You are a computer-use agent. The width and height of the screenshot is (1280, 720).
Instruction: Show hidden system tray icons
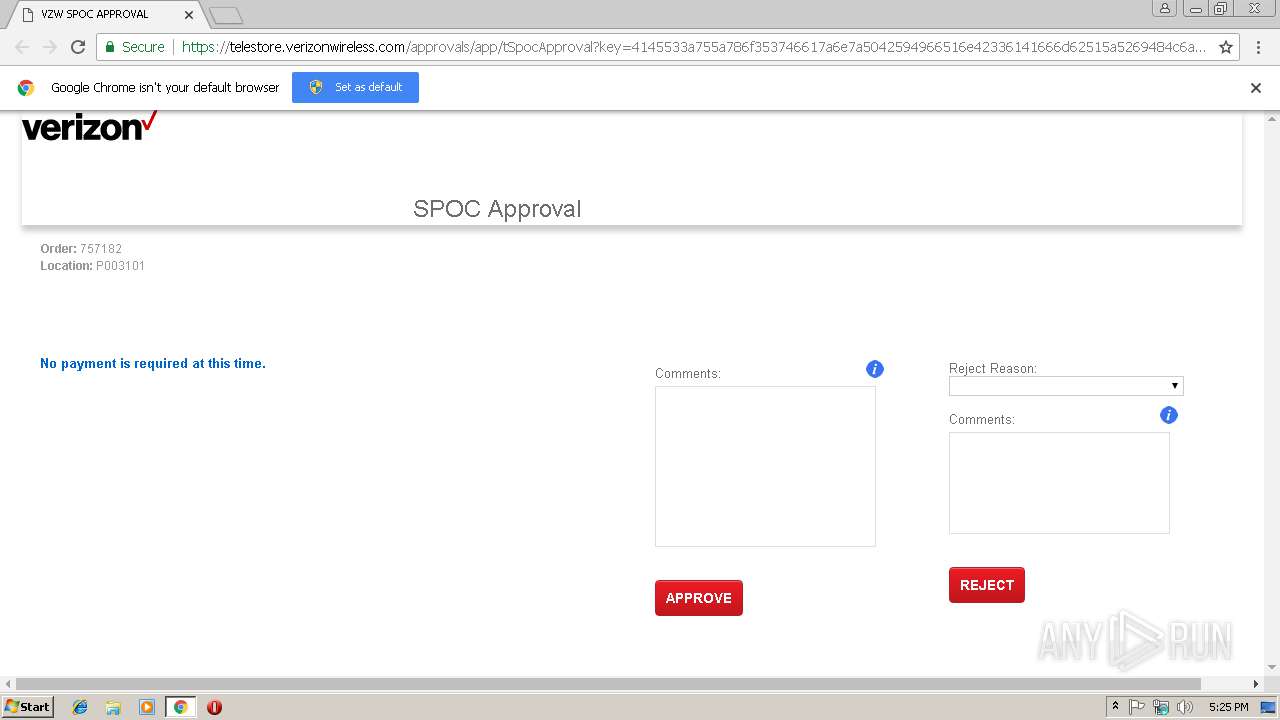[x=1116, y=707]
